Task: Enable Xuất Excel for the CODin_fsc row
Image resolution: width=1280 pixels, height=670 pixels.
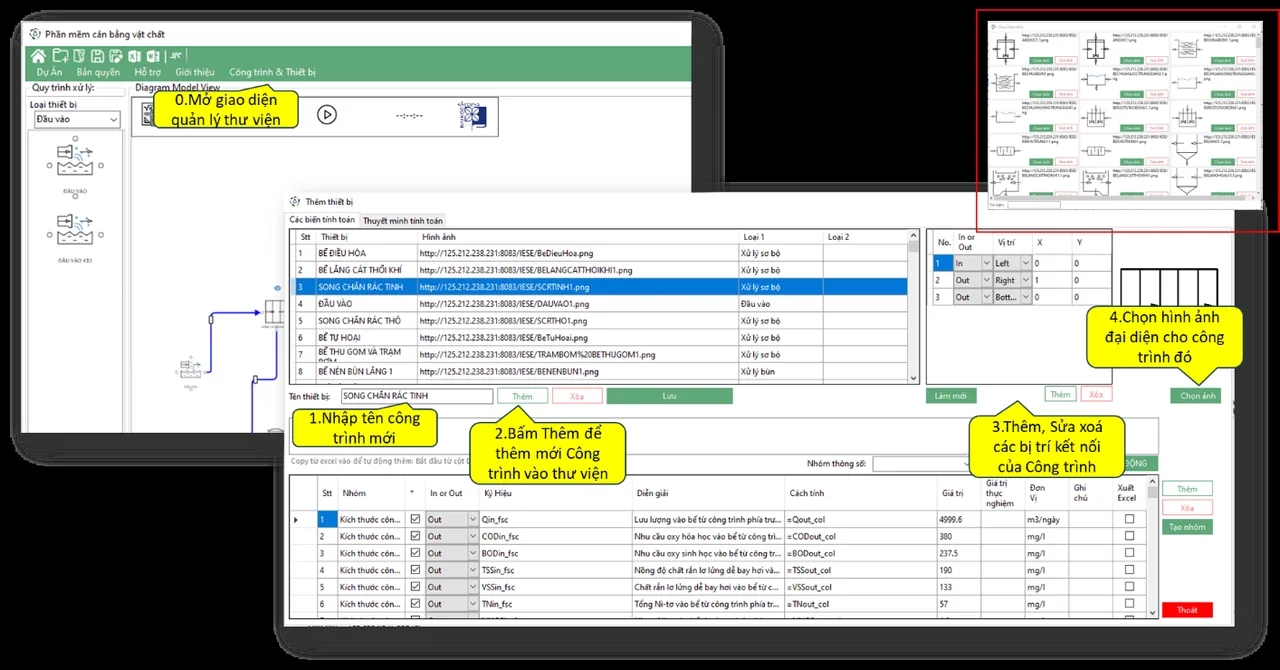Action: tap(1130, 536)
